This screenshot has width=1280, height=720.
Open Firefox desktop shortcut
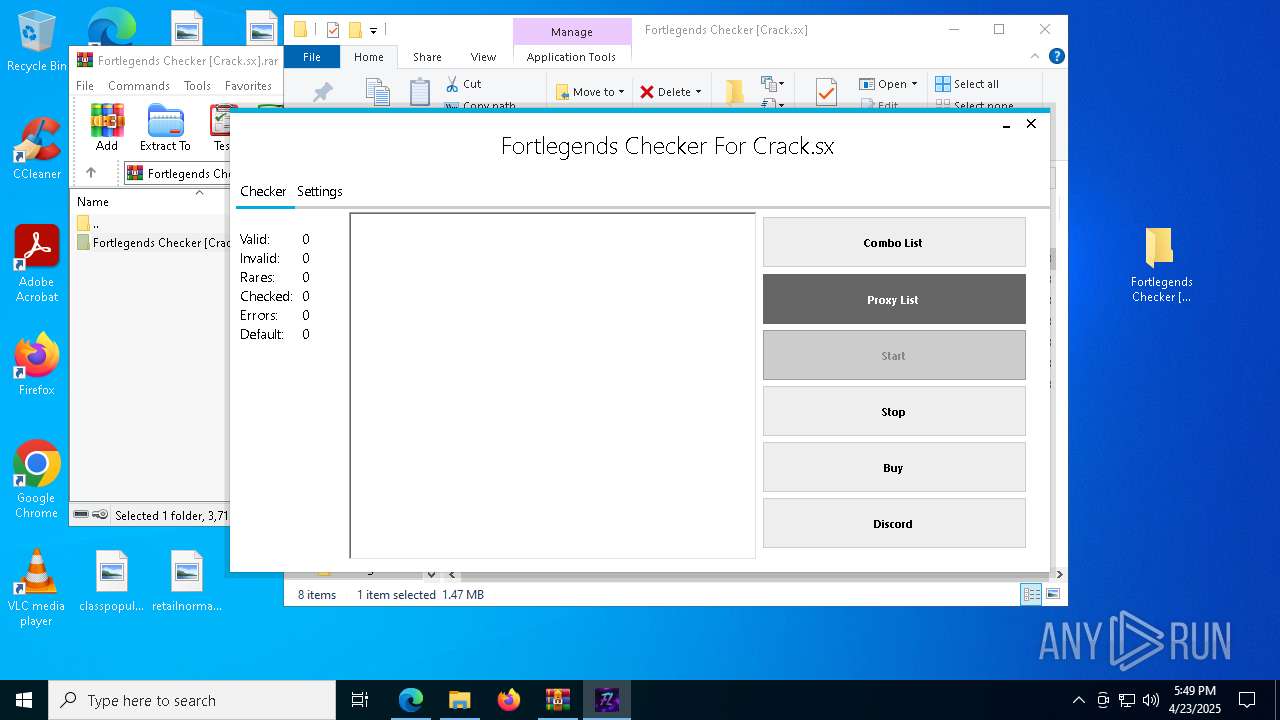coord(36,364)
